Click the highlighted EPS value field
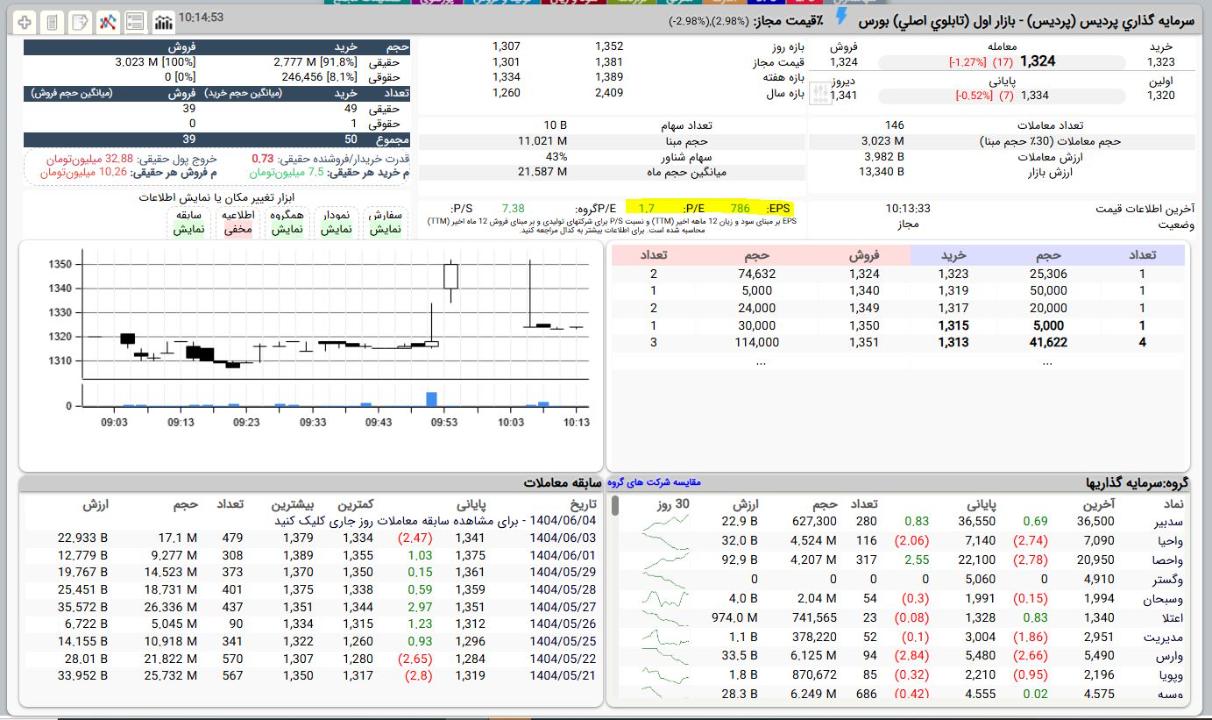The height and width of the screenshot is (720, 1212). coord(740,208)
